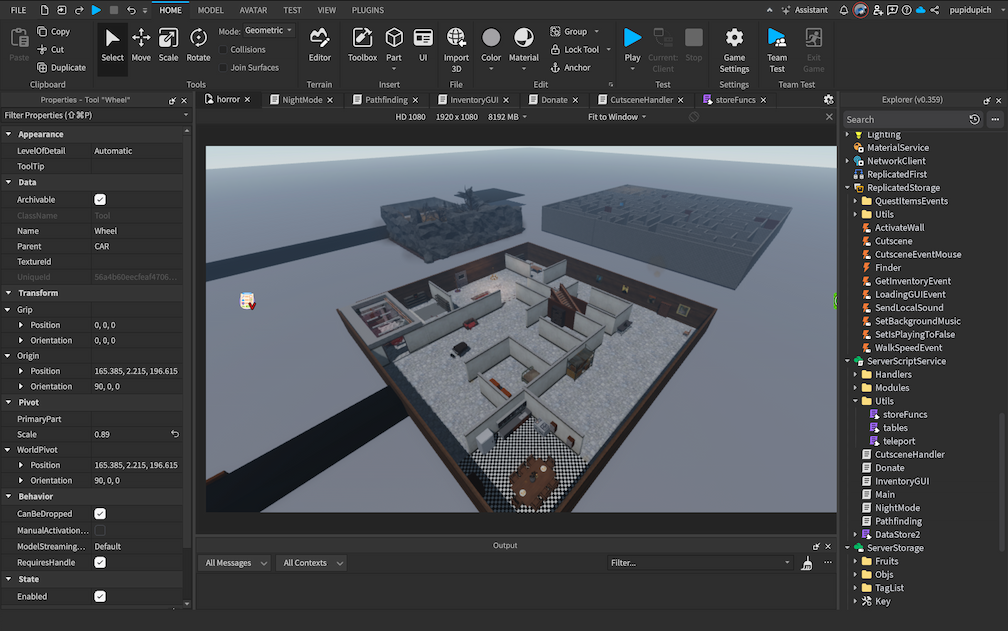This screenshot has width=1008, height=631.
Task: Uncheck the Archivable property
Action: click(100, 200)
